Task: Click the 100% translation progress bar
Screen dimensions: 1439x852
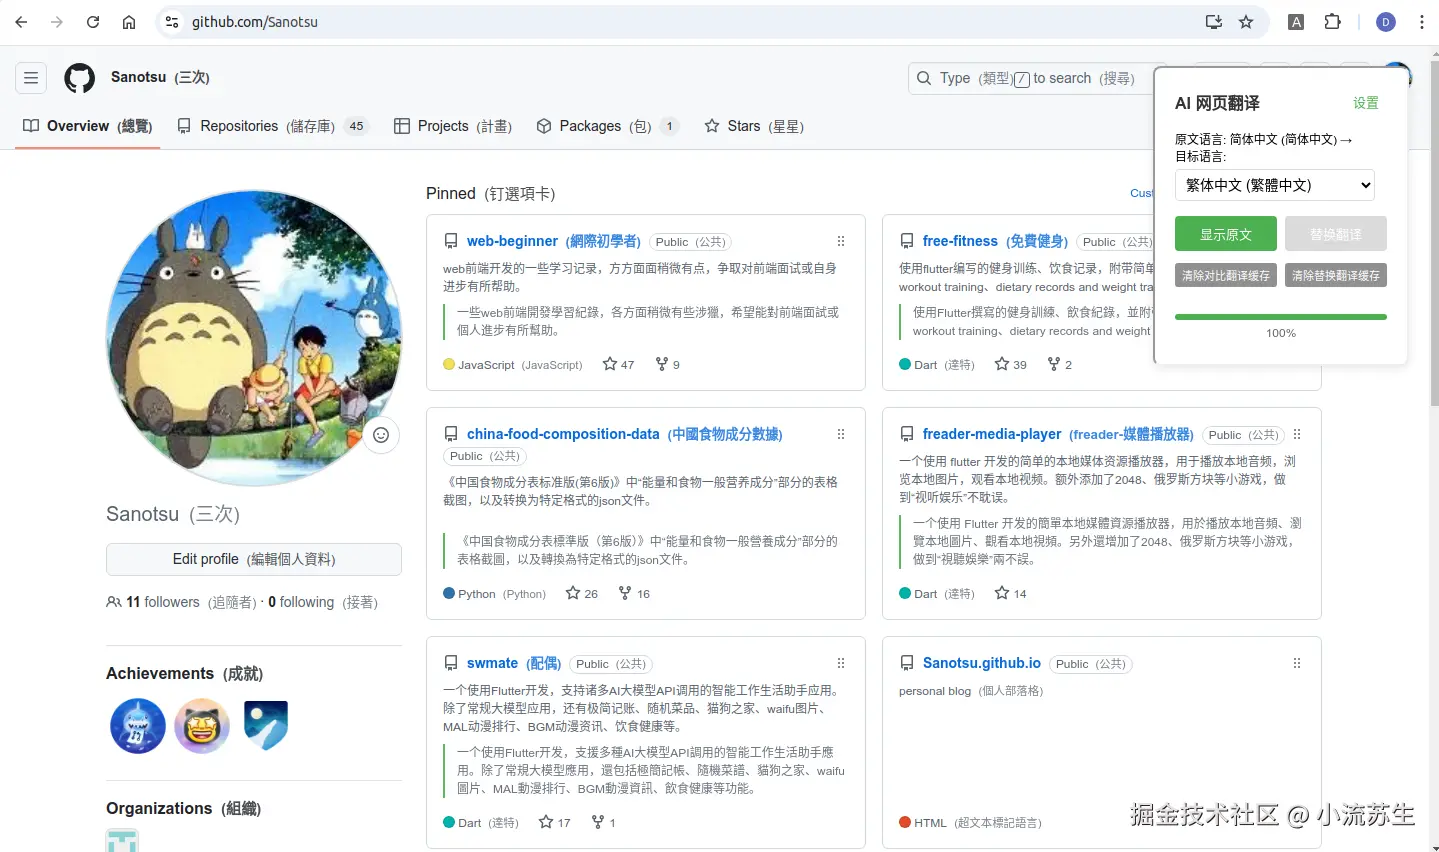Action: [x=1280, y=316]
